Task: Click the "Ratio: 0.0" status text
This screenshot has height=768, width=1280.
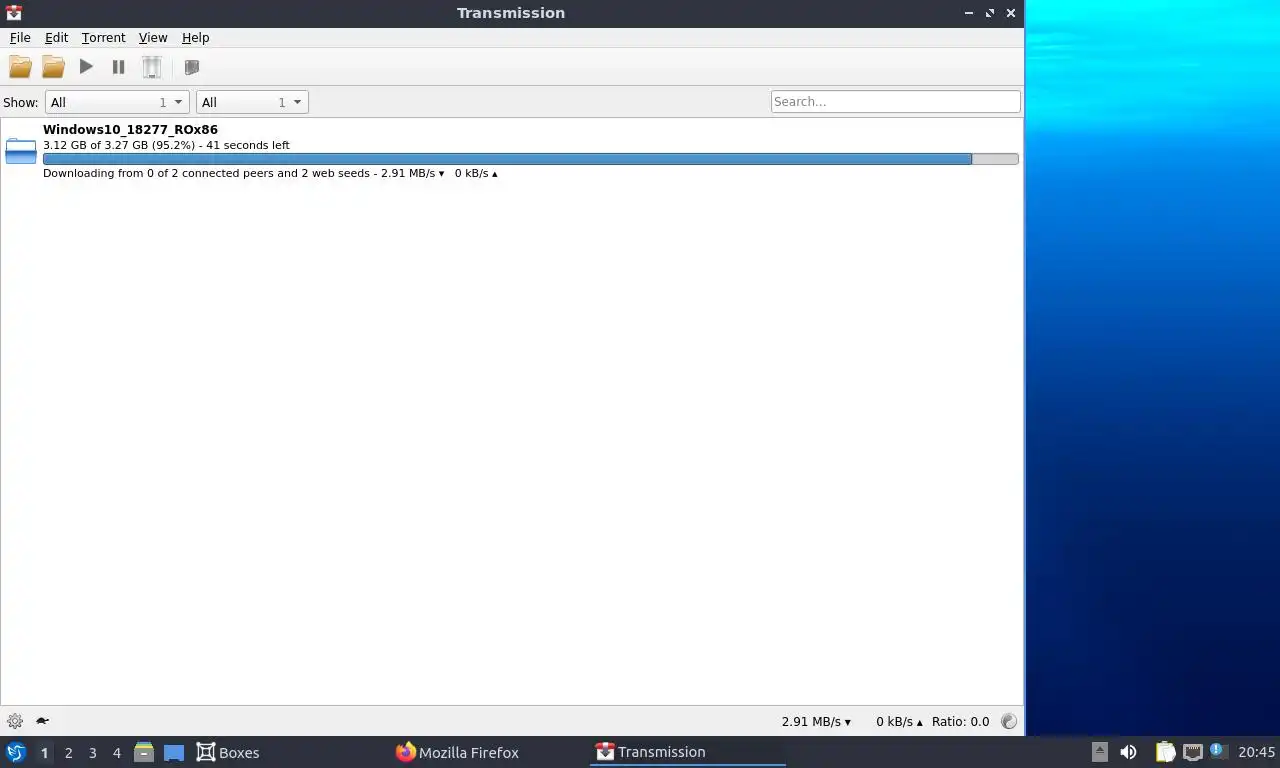Action: [960, 721]
